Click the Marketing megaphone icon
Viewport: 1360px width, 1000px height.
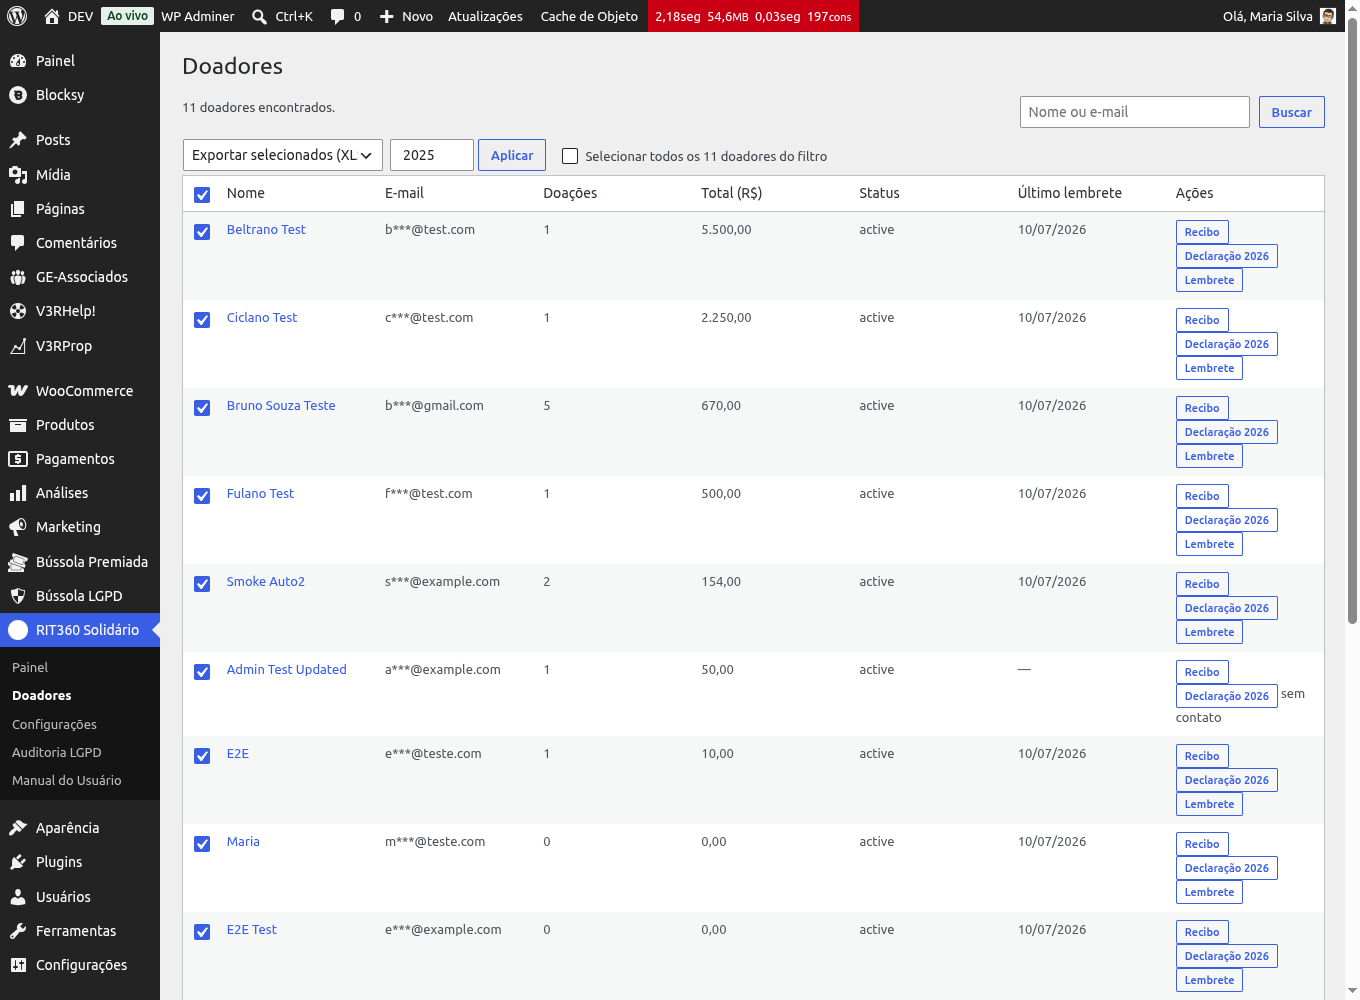click(18, 527)
